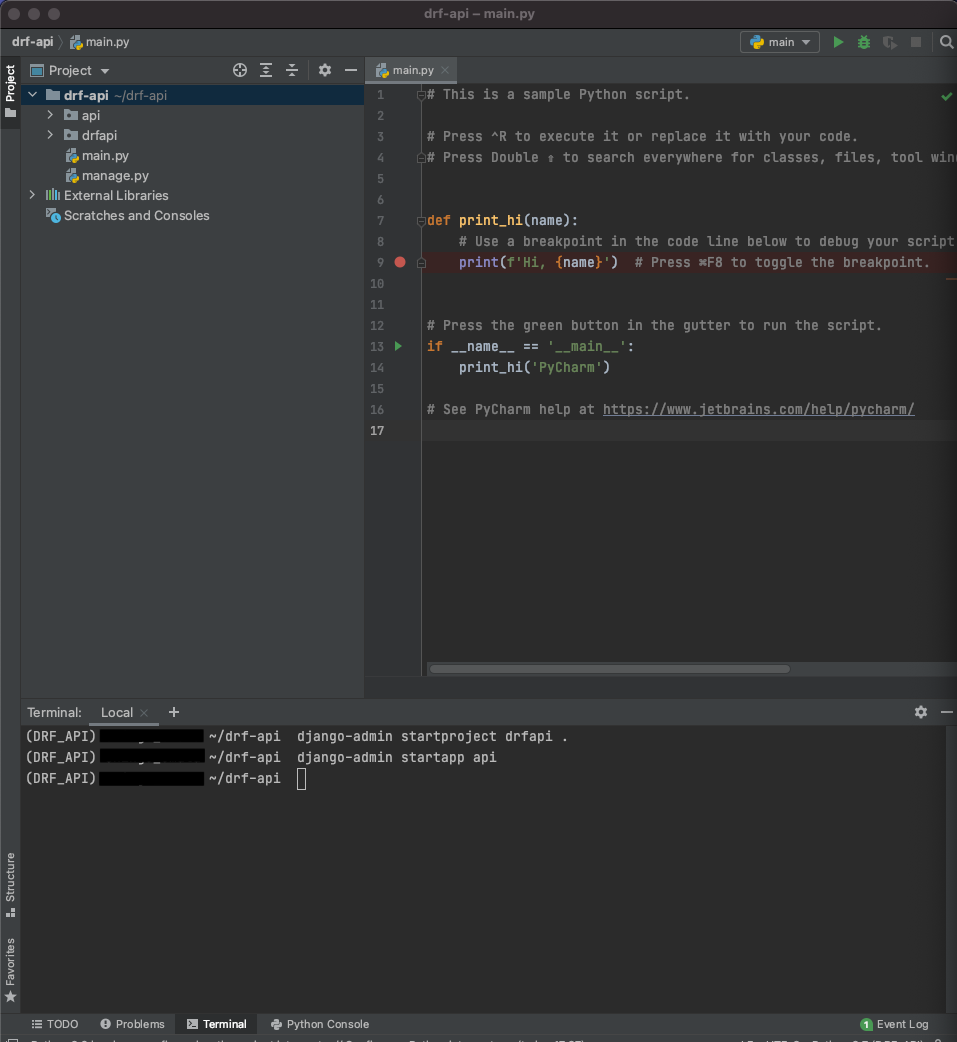Click the green Run button in toolbar

tap(838, 42)
